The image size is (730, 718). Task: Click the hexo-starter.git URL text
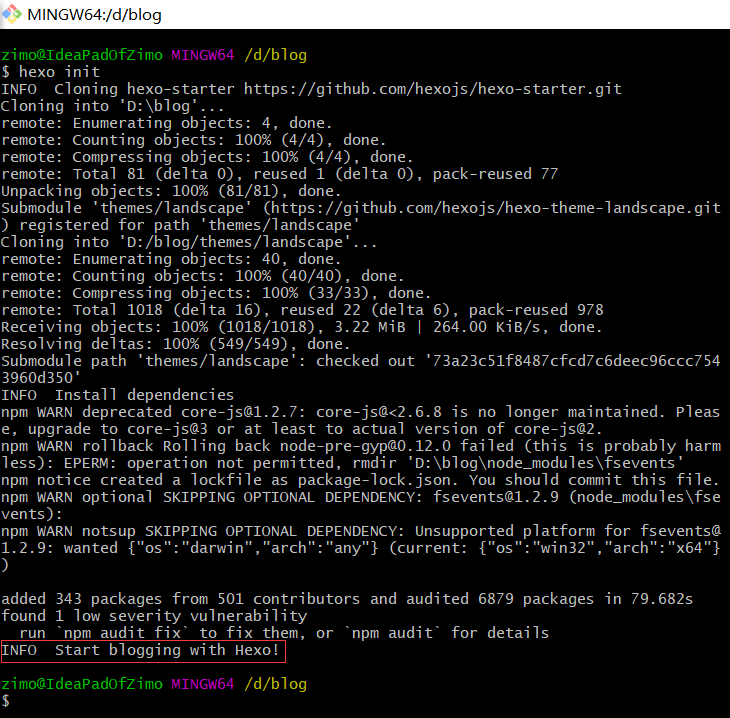pyautogui.click(x=433, y=89)
